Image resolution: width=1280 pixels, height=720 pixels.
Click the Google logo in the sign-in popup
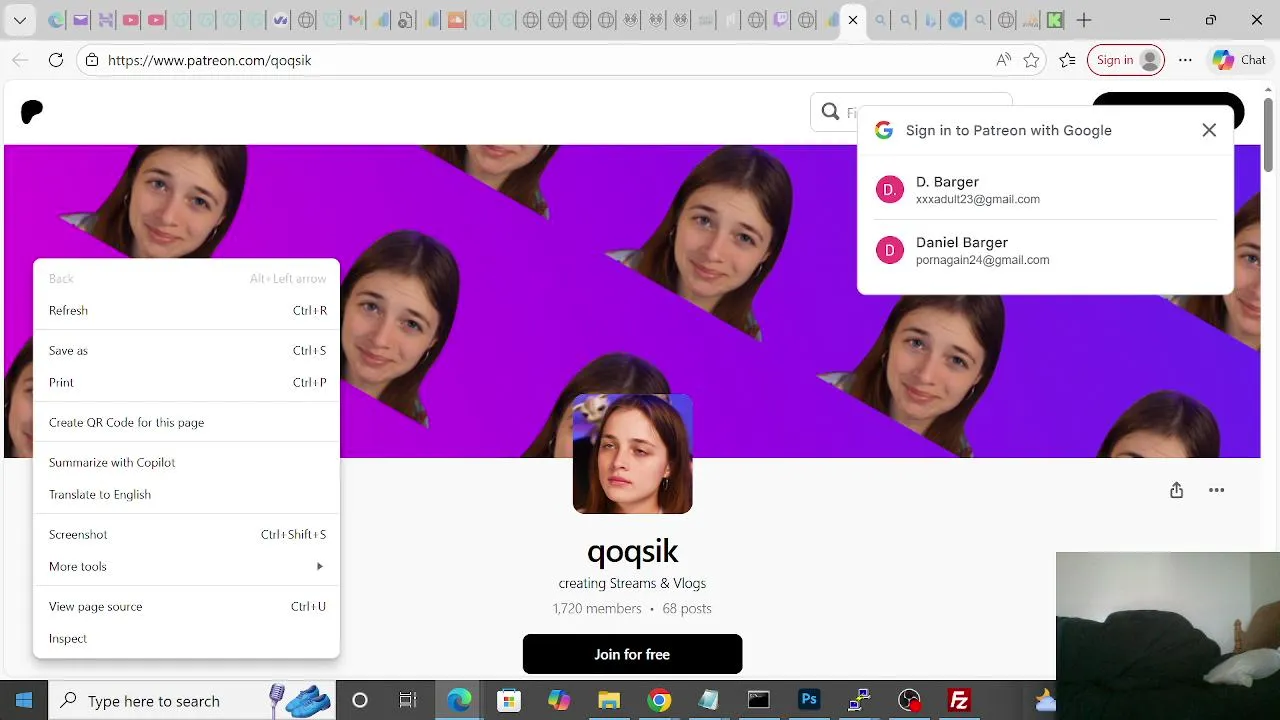pyautogui.click(x=883, y=130)
